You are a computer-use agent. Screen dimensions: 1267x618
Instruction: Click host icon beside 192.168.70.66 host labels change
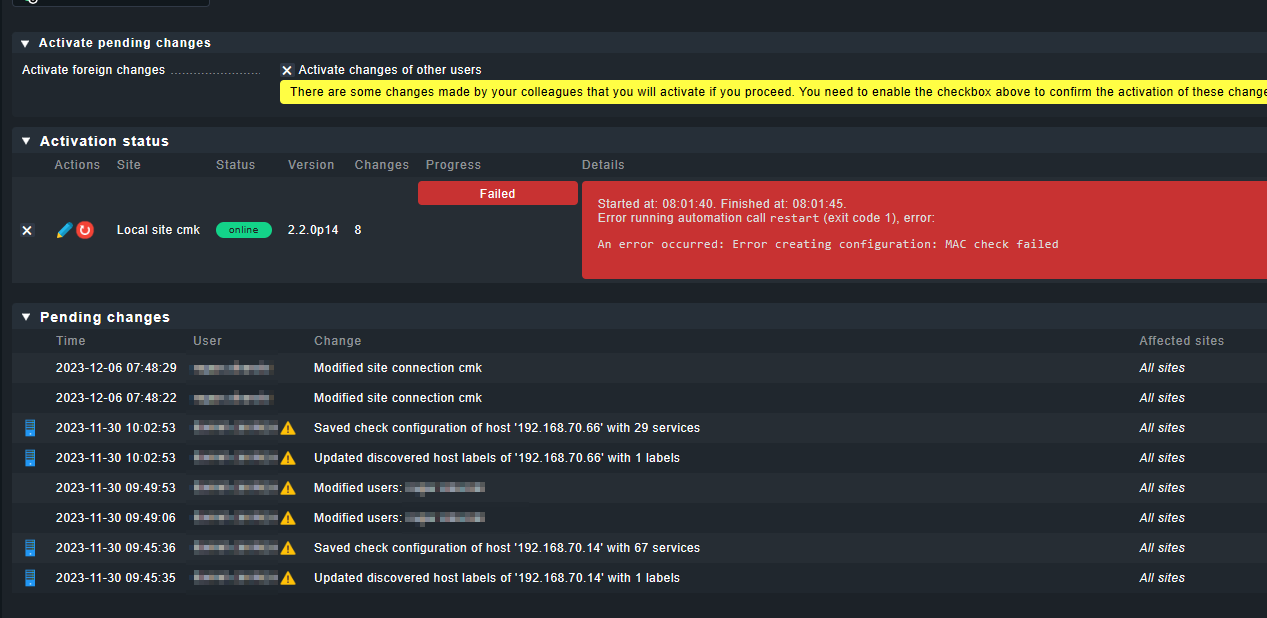click(30, 458)
